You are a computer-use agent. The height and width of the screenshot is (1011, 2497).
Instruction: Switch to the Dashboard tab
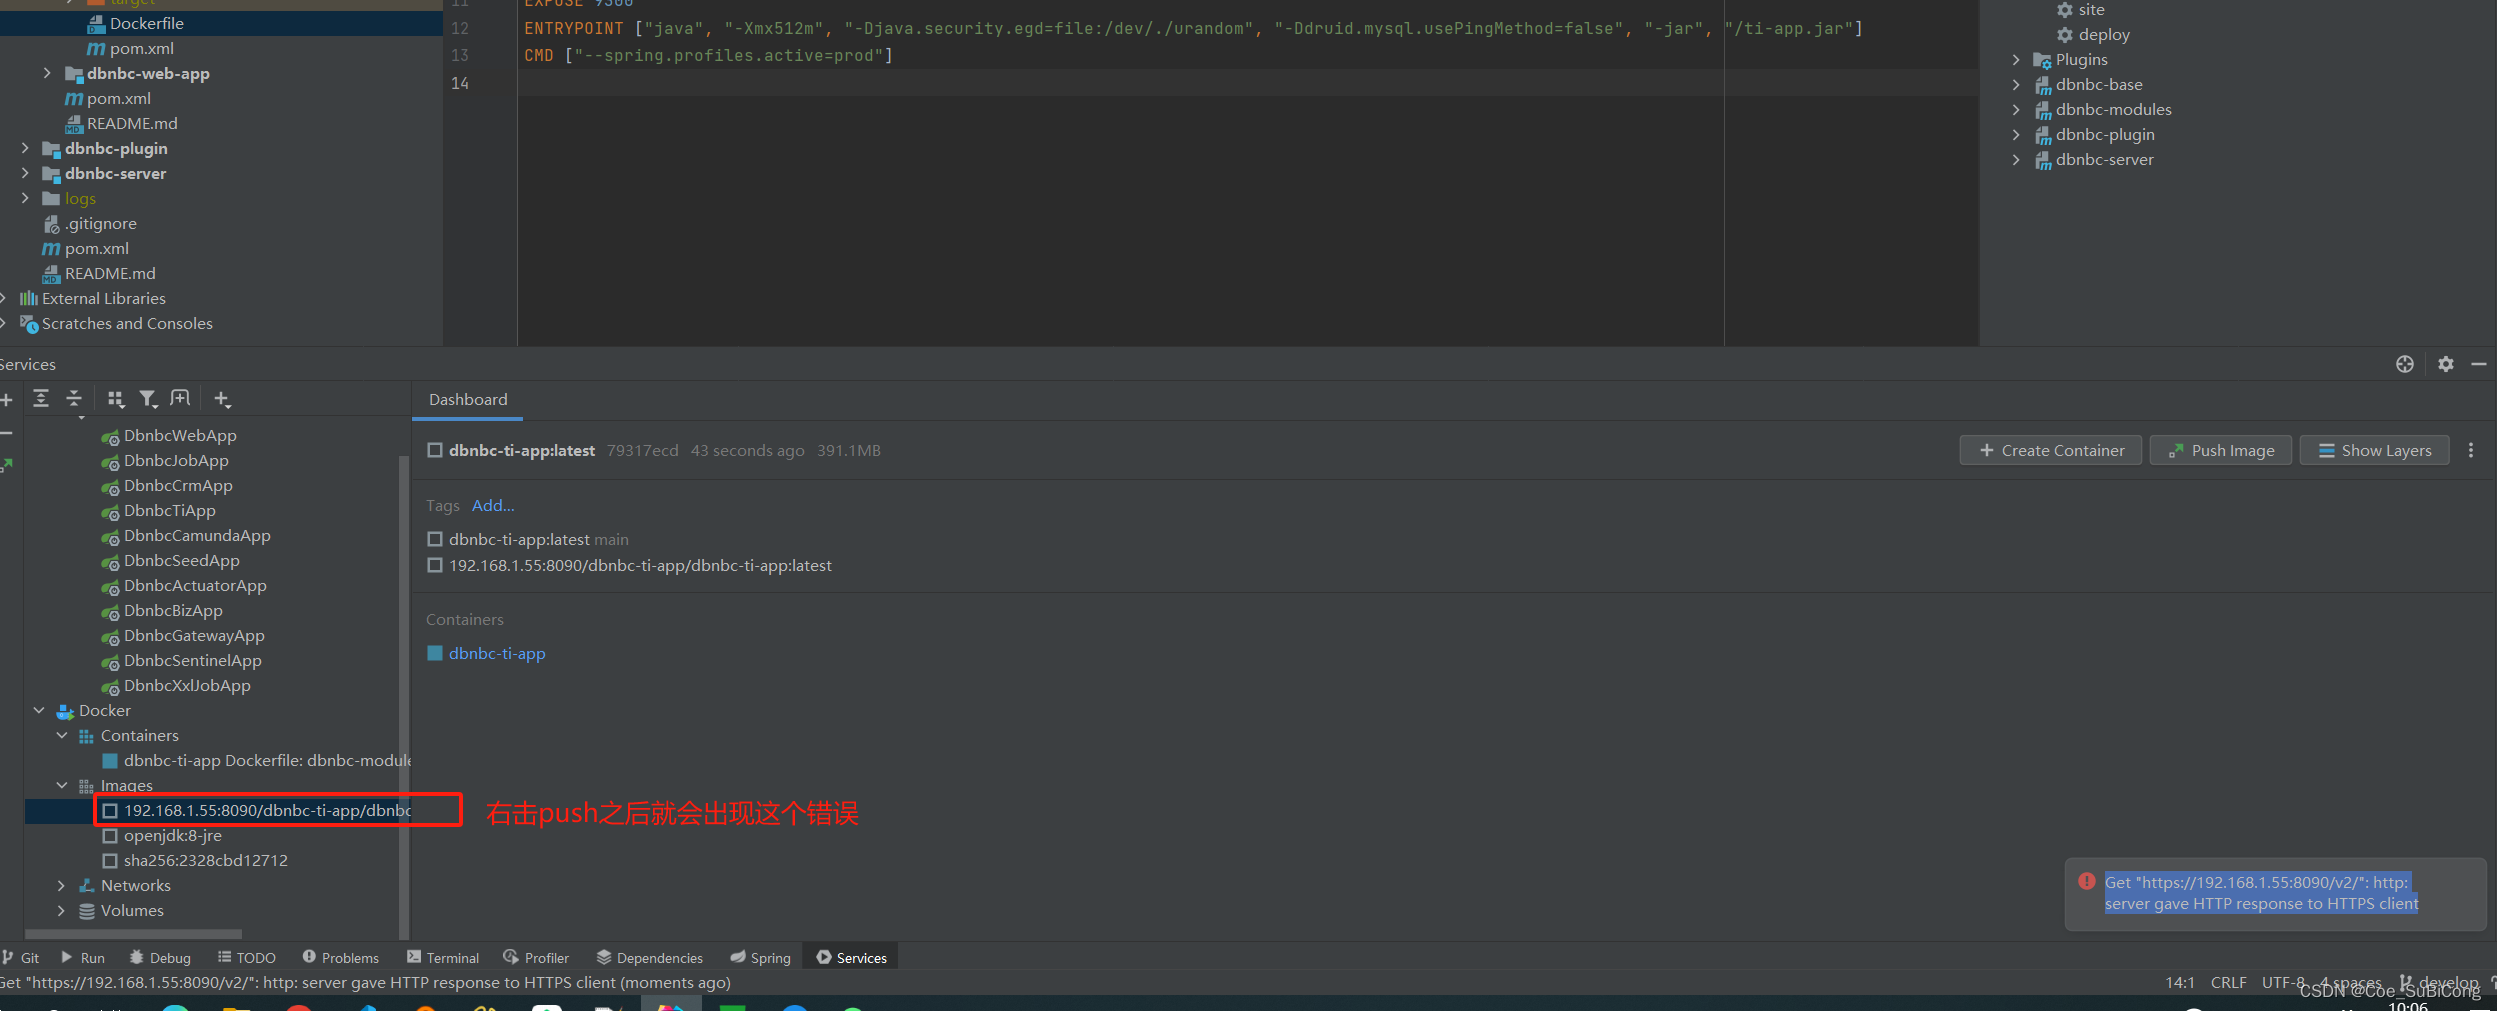[467, 399]
